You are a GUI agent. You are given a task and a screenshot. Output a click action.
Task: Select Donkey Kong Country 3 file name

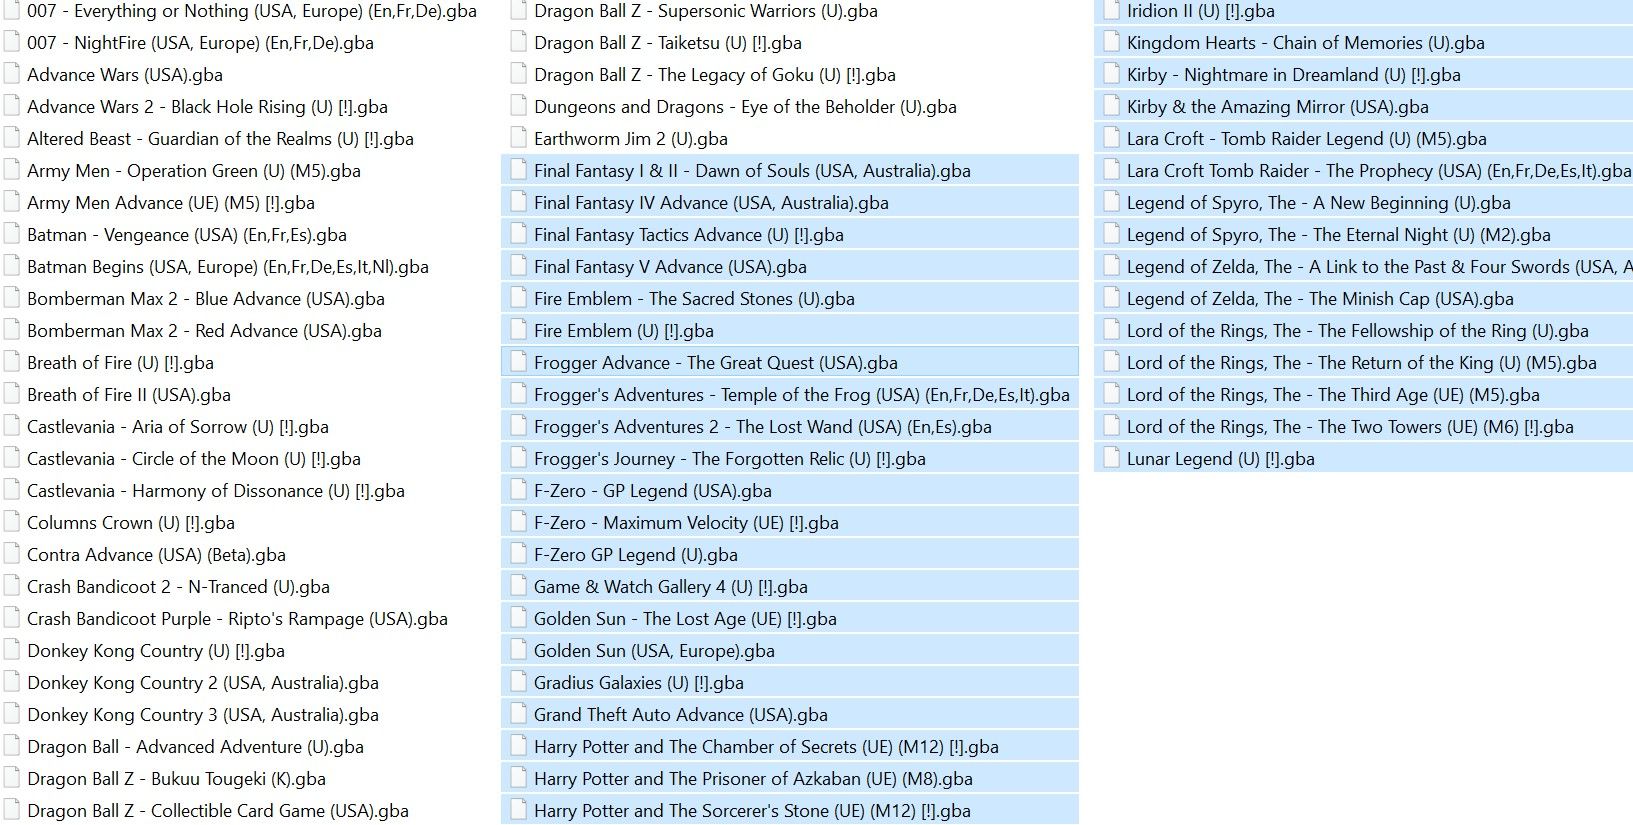click(x=203, y=715)
